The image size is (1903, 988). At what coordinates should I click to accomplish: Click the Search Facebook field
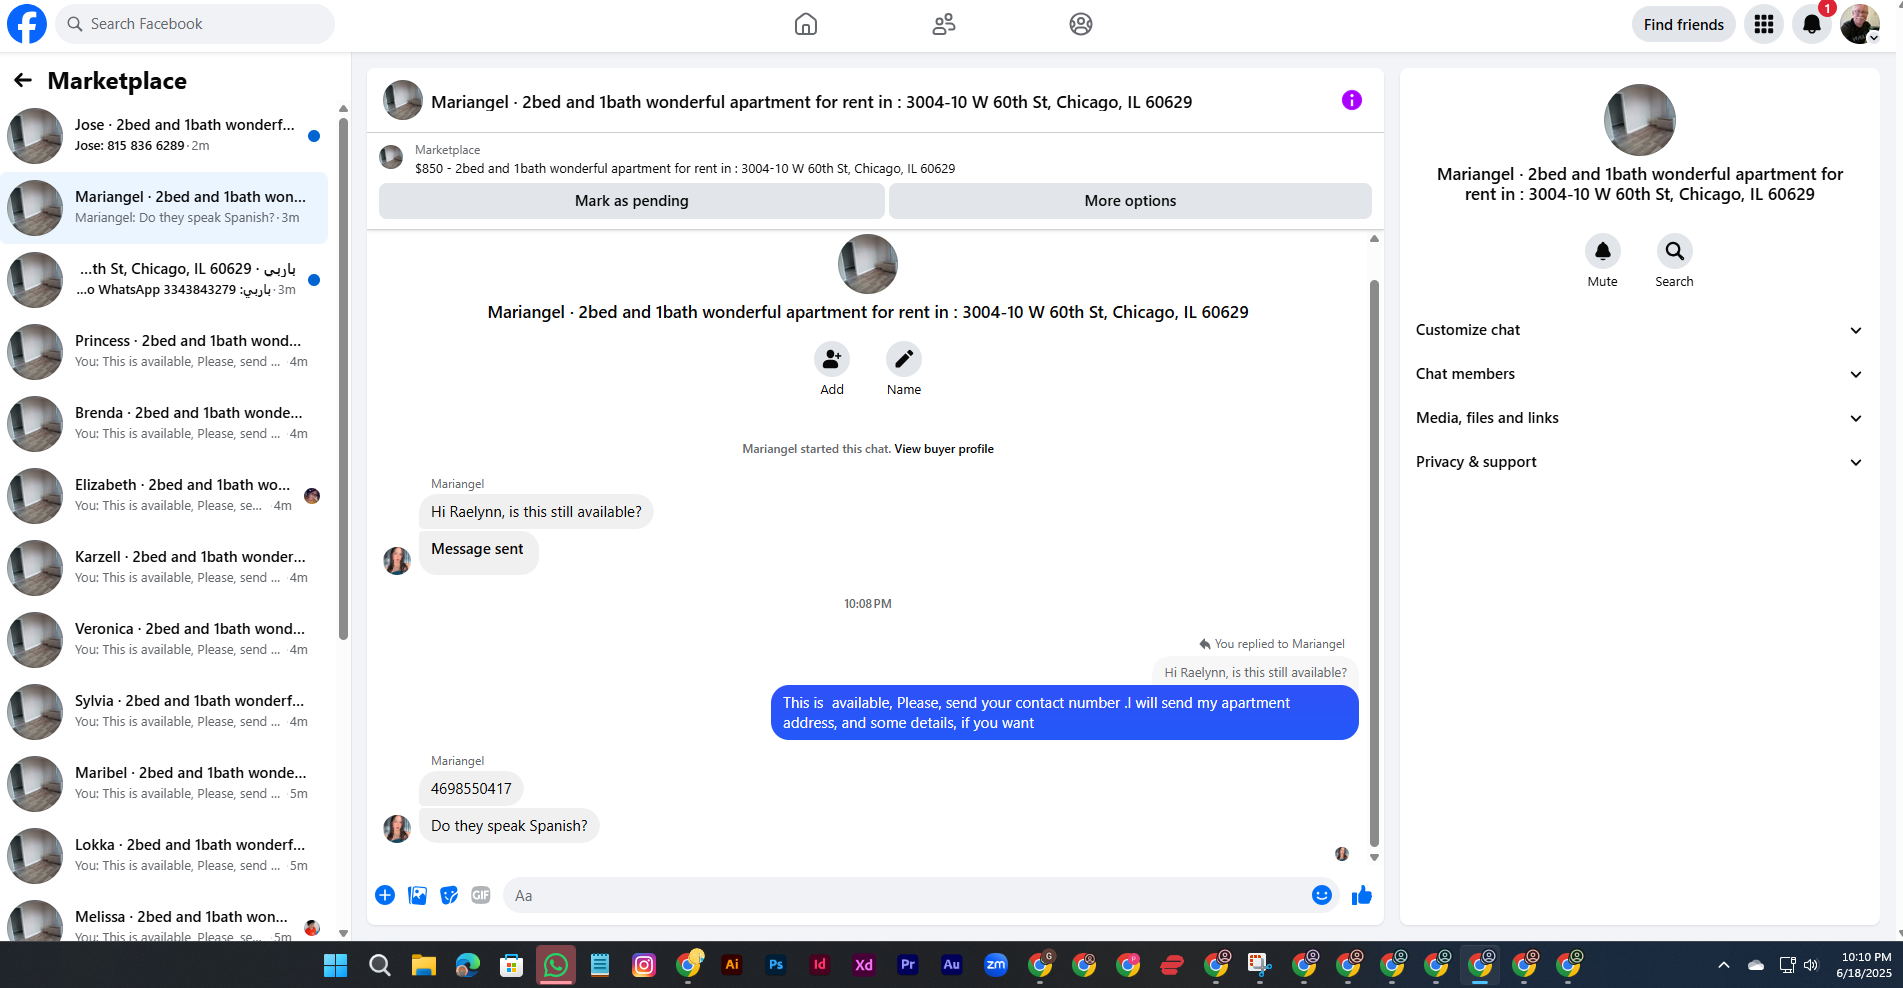click(x=195, y=24)
